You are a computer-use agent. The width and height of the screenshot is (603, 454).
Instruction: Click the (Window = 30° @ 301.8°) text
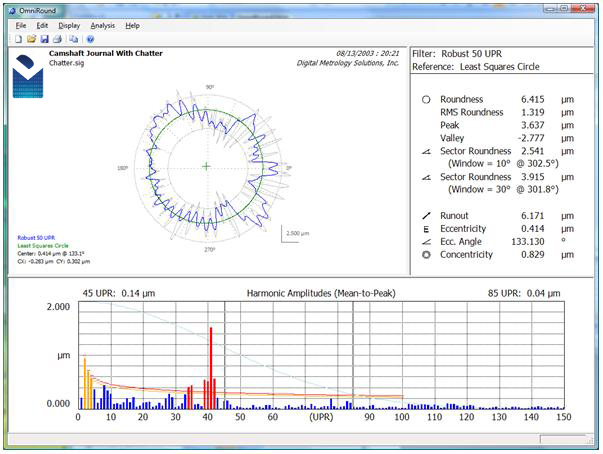click(503, 190)
